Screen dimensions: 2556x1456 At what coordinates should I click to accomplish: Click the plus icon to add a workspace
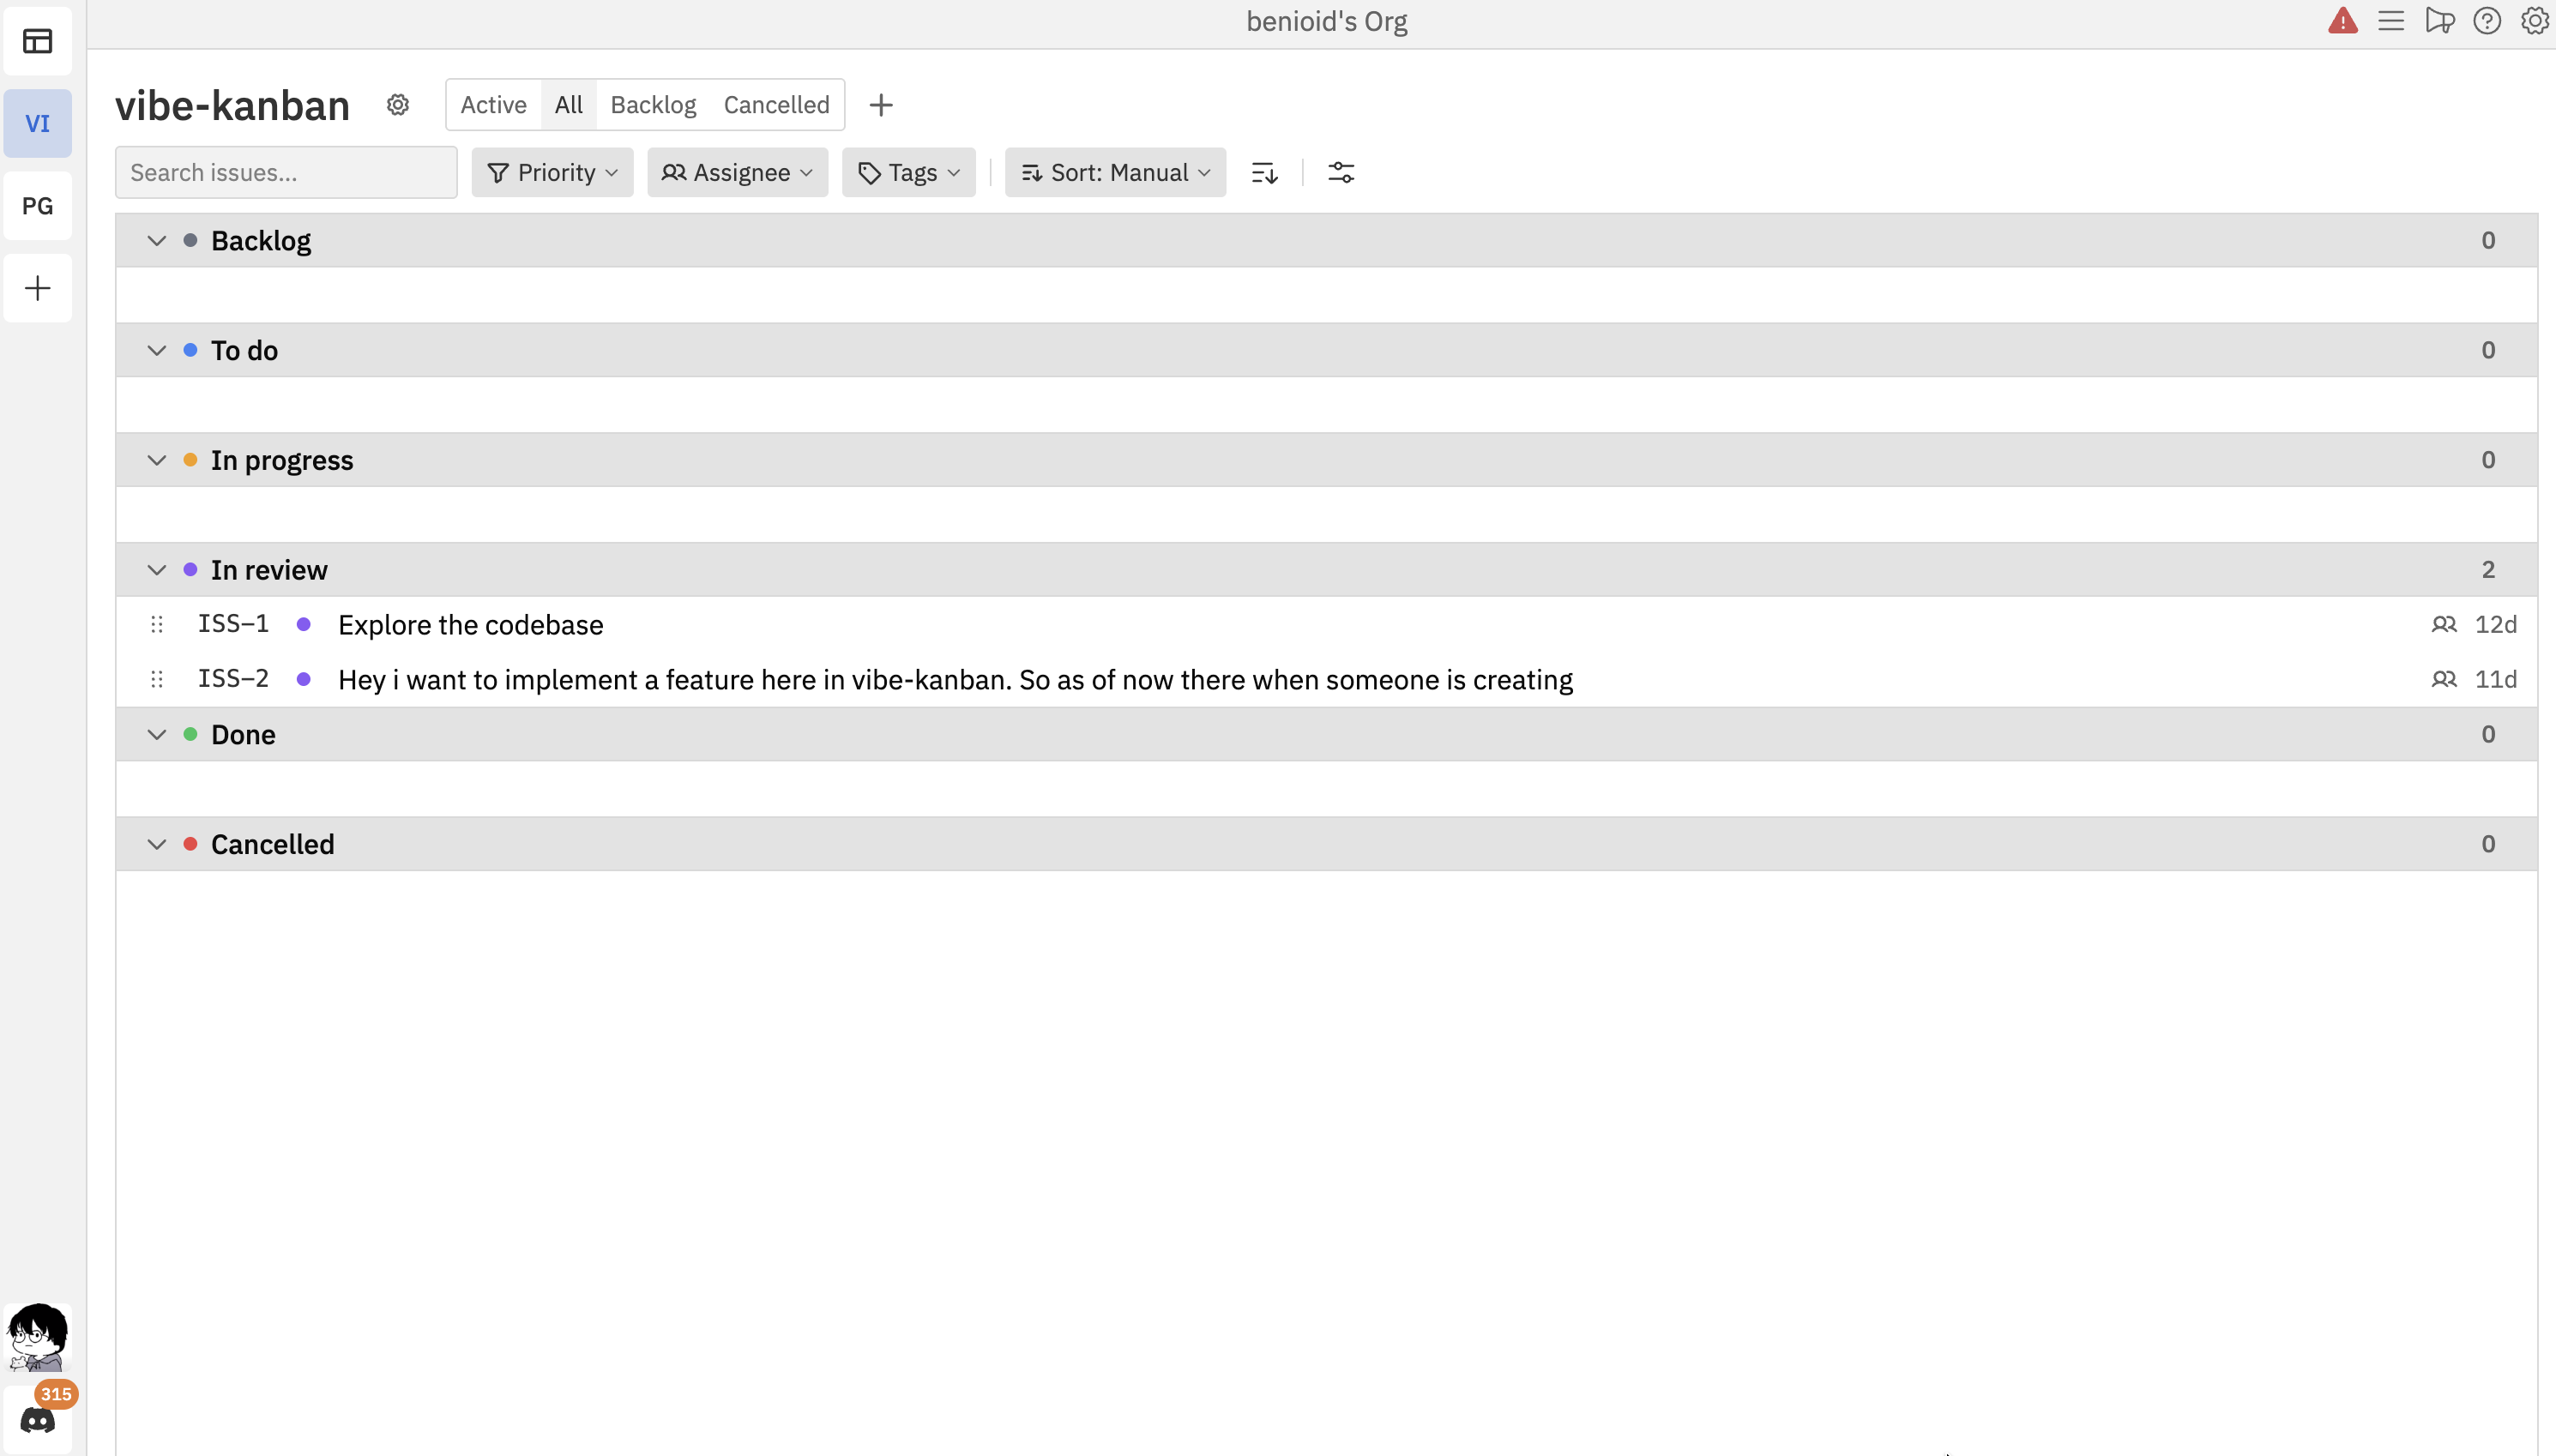(x=37, y=288)
